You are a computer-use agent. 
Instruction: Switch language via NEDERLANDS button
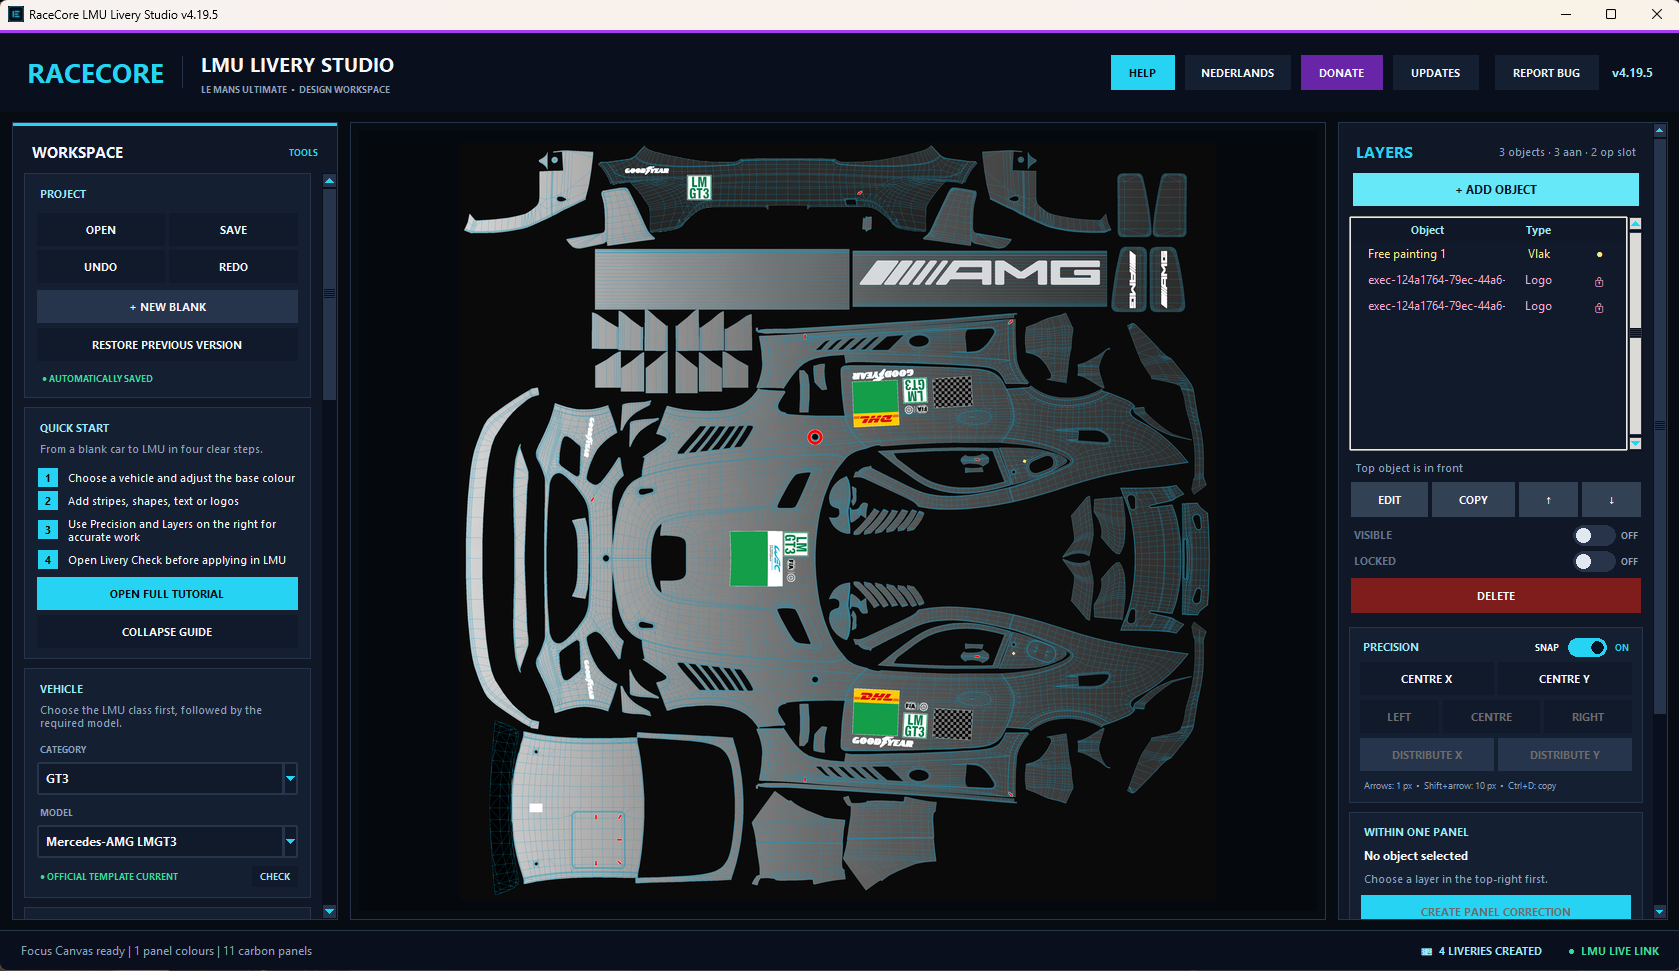point(1238,73)
